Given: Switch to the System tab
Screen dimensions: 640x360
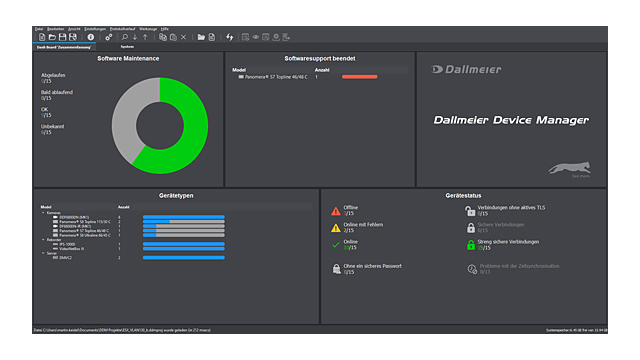Looking at the screenshot, I should [x=127, y=47].
